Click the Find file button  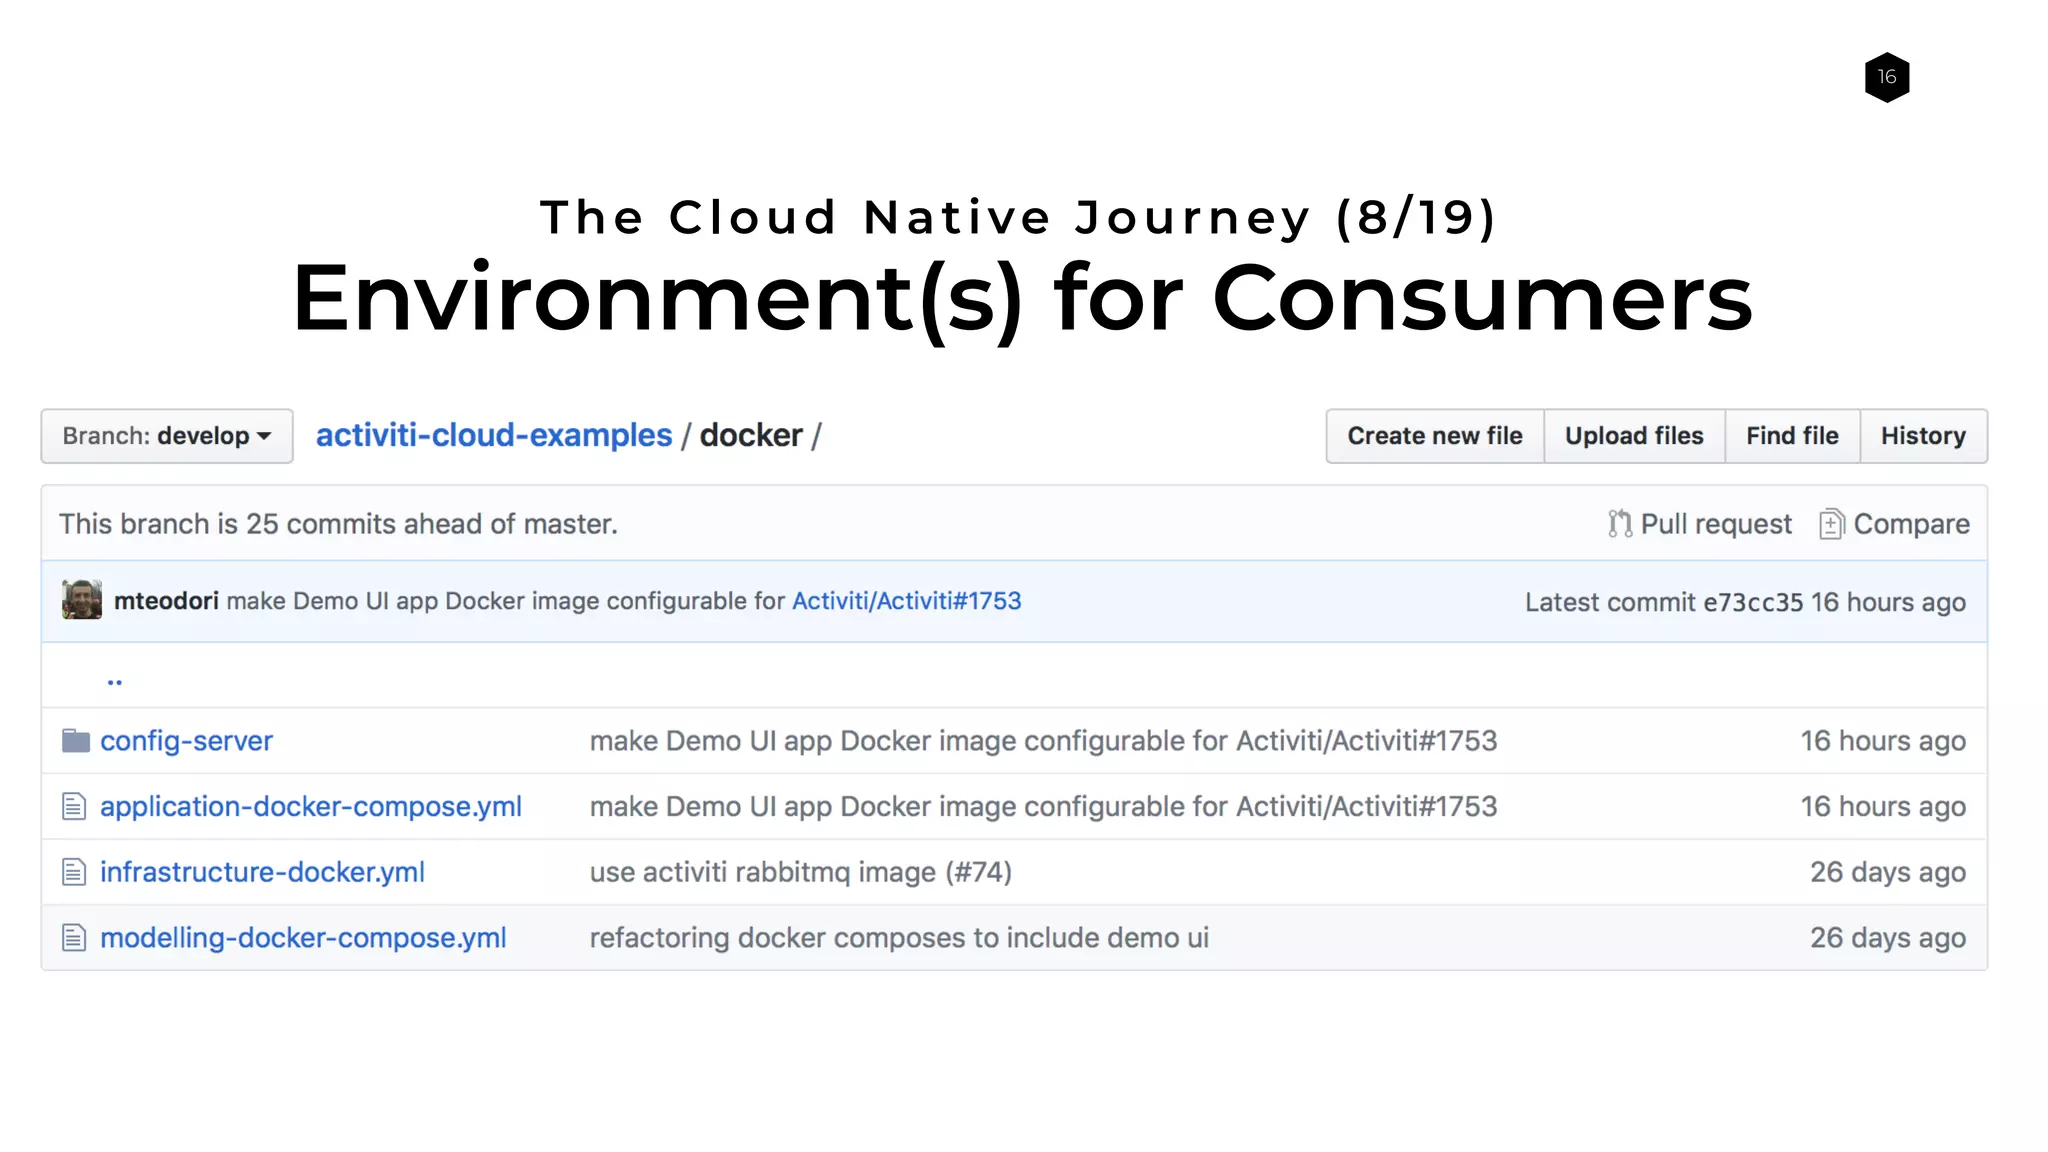tap(1792, 436)
